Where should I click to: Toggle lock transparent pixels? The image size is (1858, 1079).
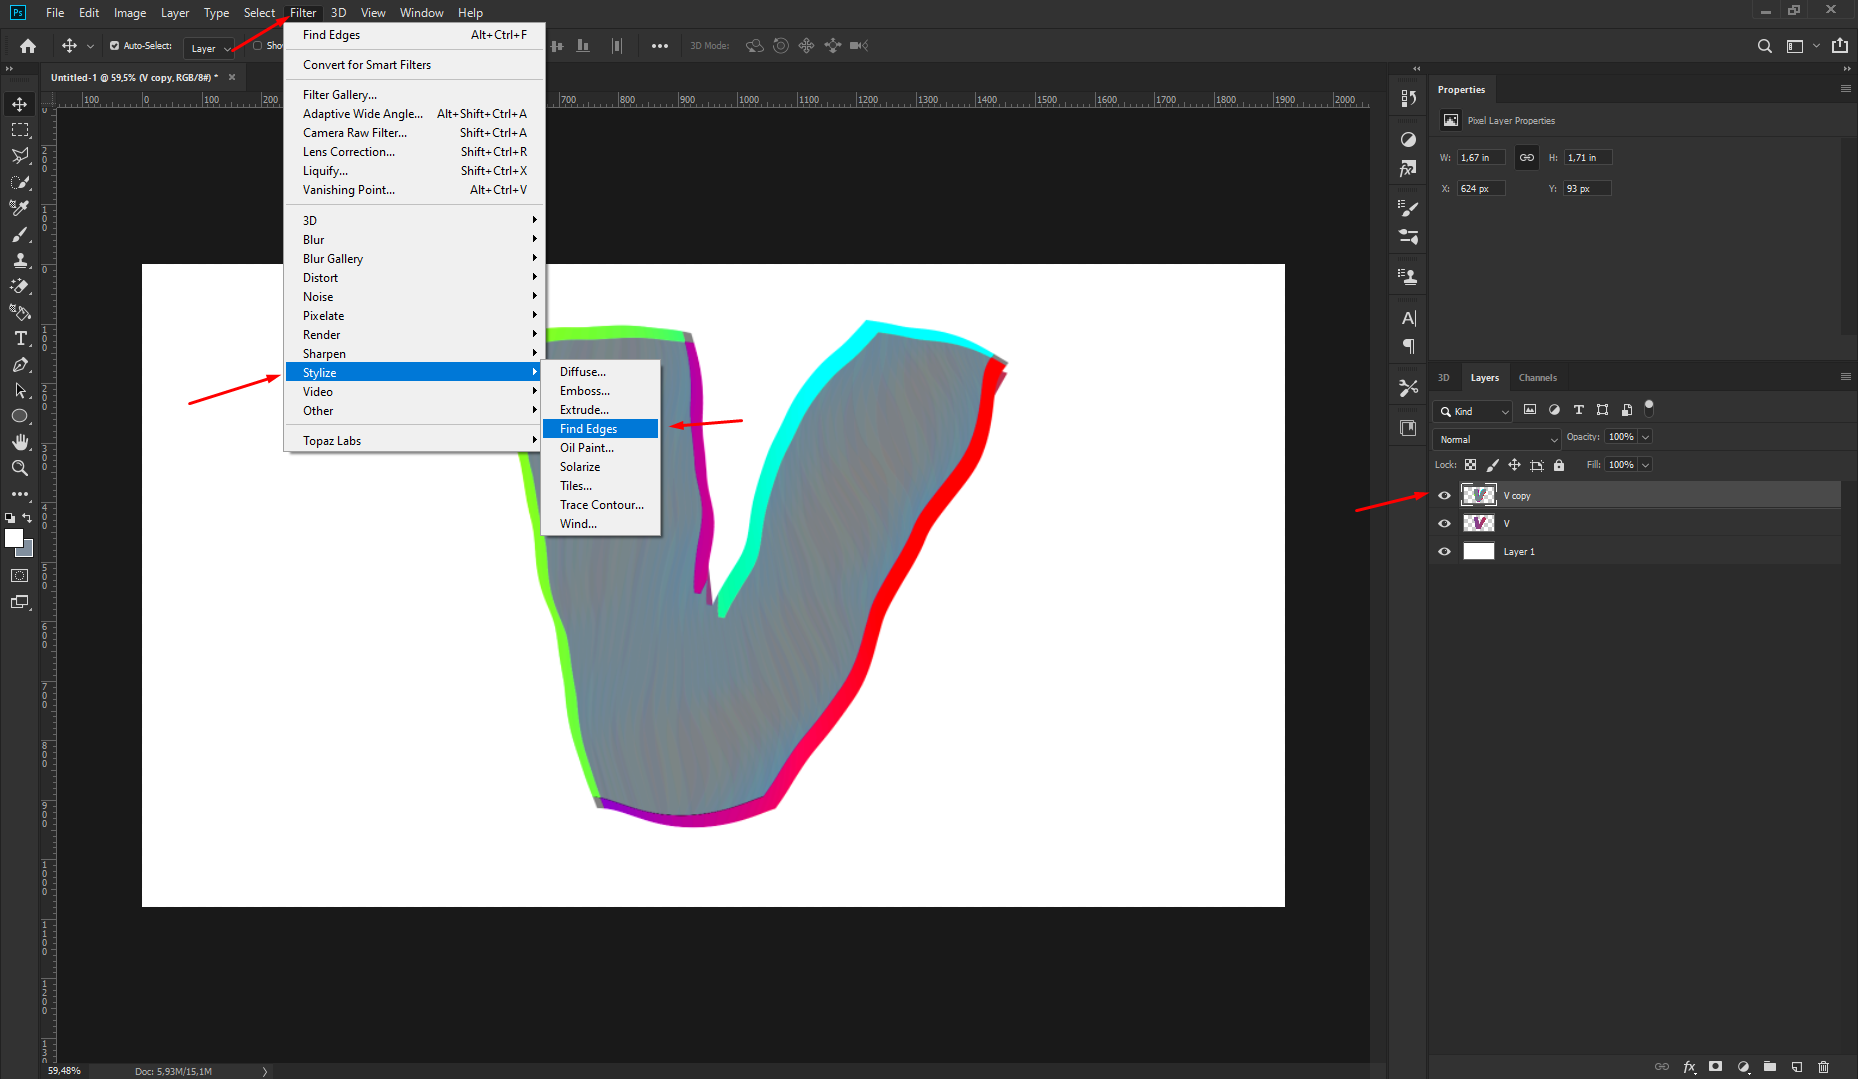1470,464
